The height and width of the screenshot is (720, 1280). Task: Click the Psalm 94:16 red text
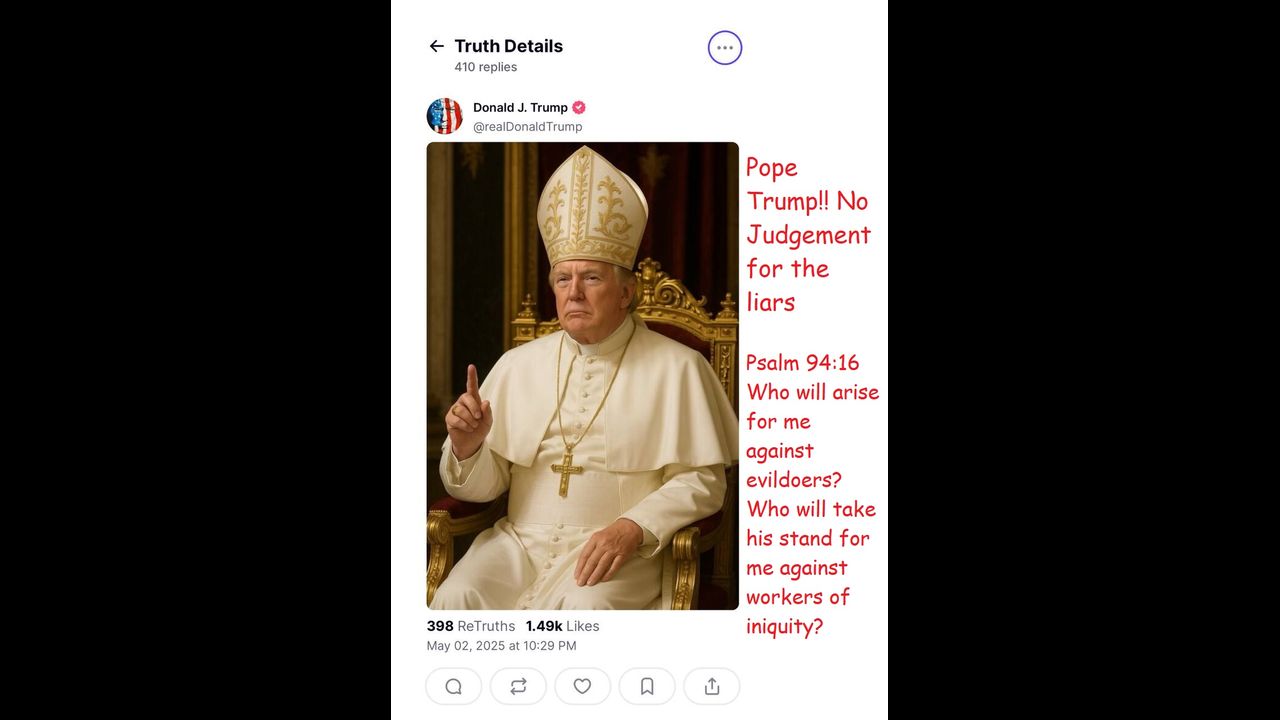[802, 362]
